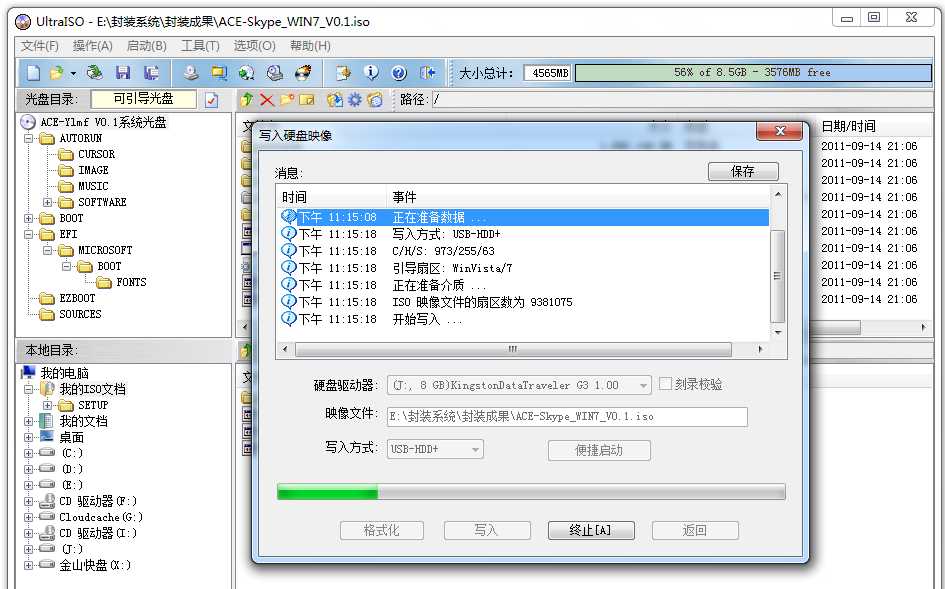Viewport: 945px width, 589px height.
Task: Expand the SOFTWARE folder node
Action: point(48,202)
